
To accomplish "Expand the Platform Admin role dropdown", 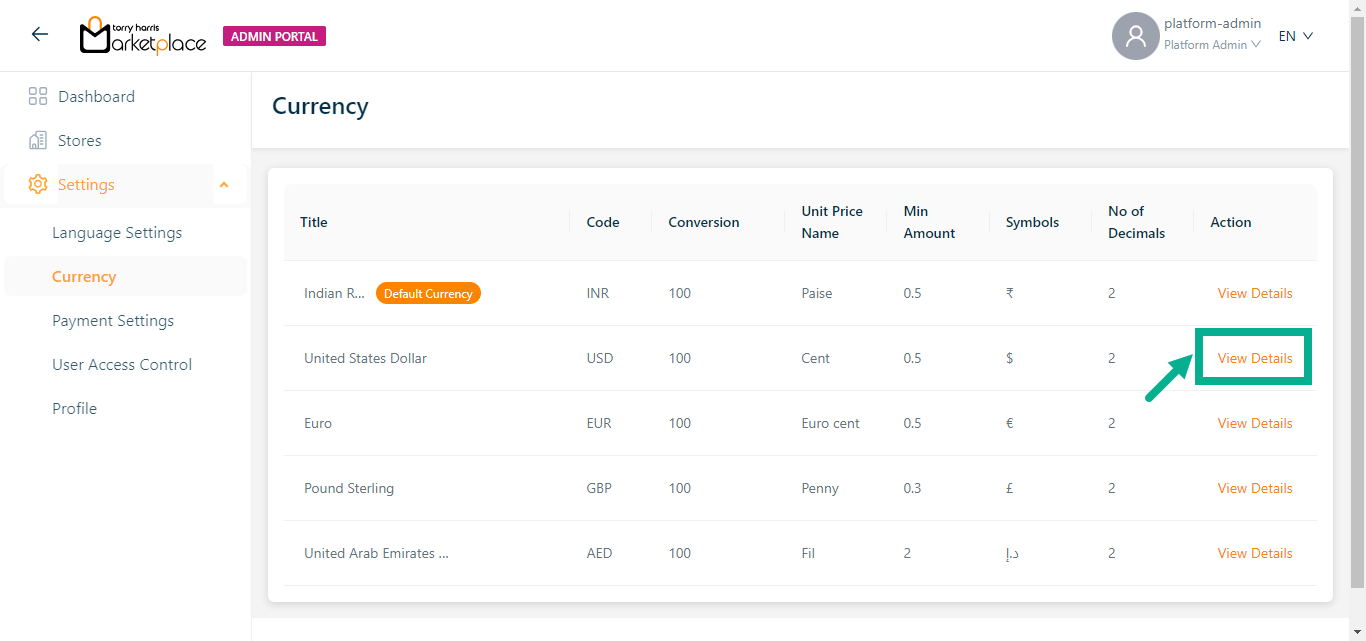I will tap(1212, 45).
